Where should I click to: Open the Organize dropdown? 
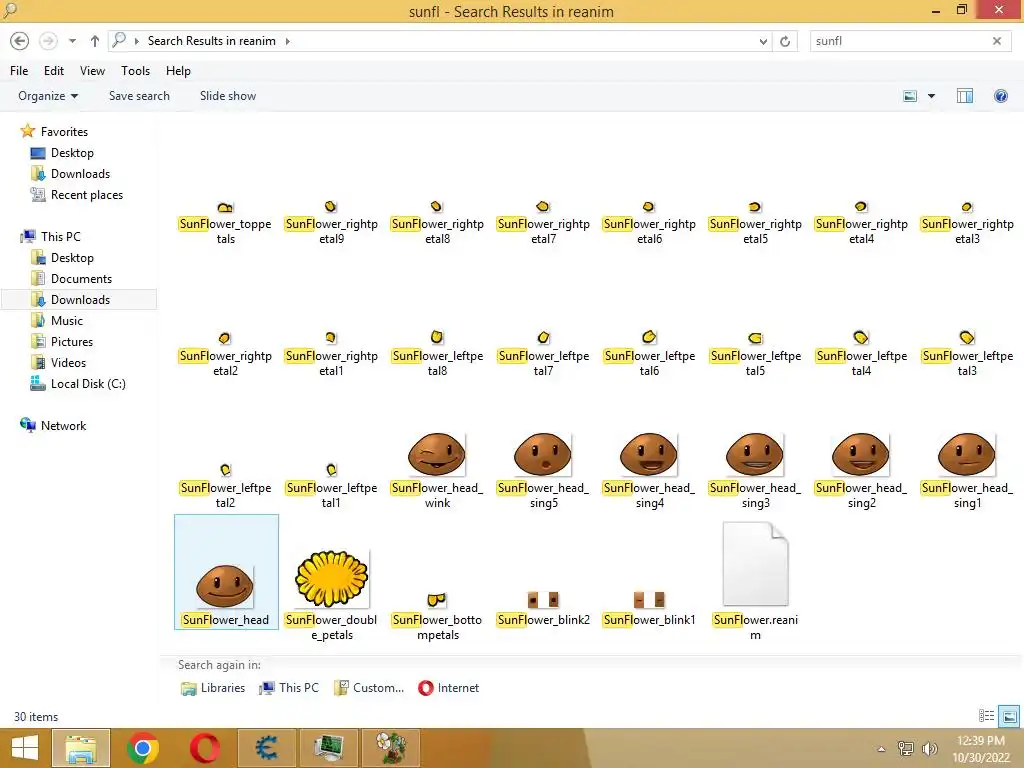click(x=48, y=96)
